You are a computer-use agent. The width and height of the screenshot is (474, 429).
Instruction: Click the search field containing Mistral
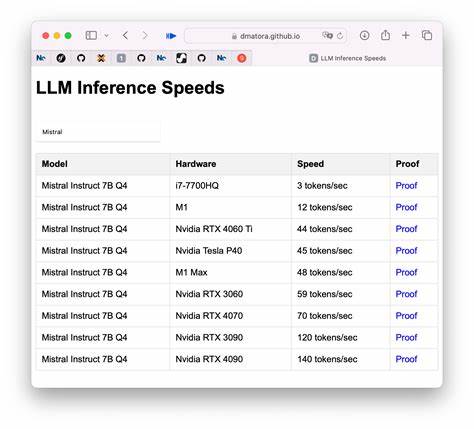pos(98,132)
